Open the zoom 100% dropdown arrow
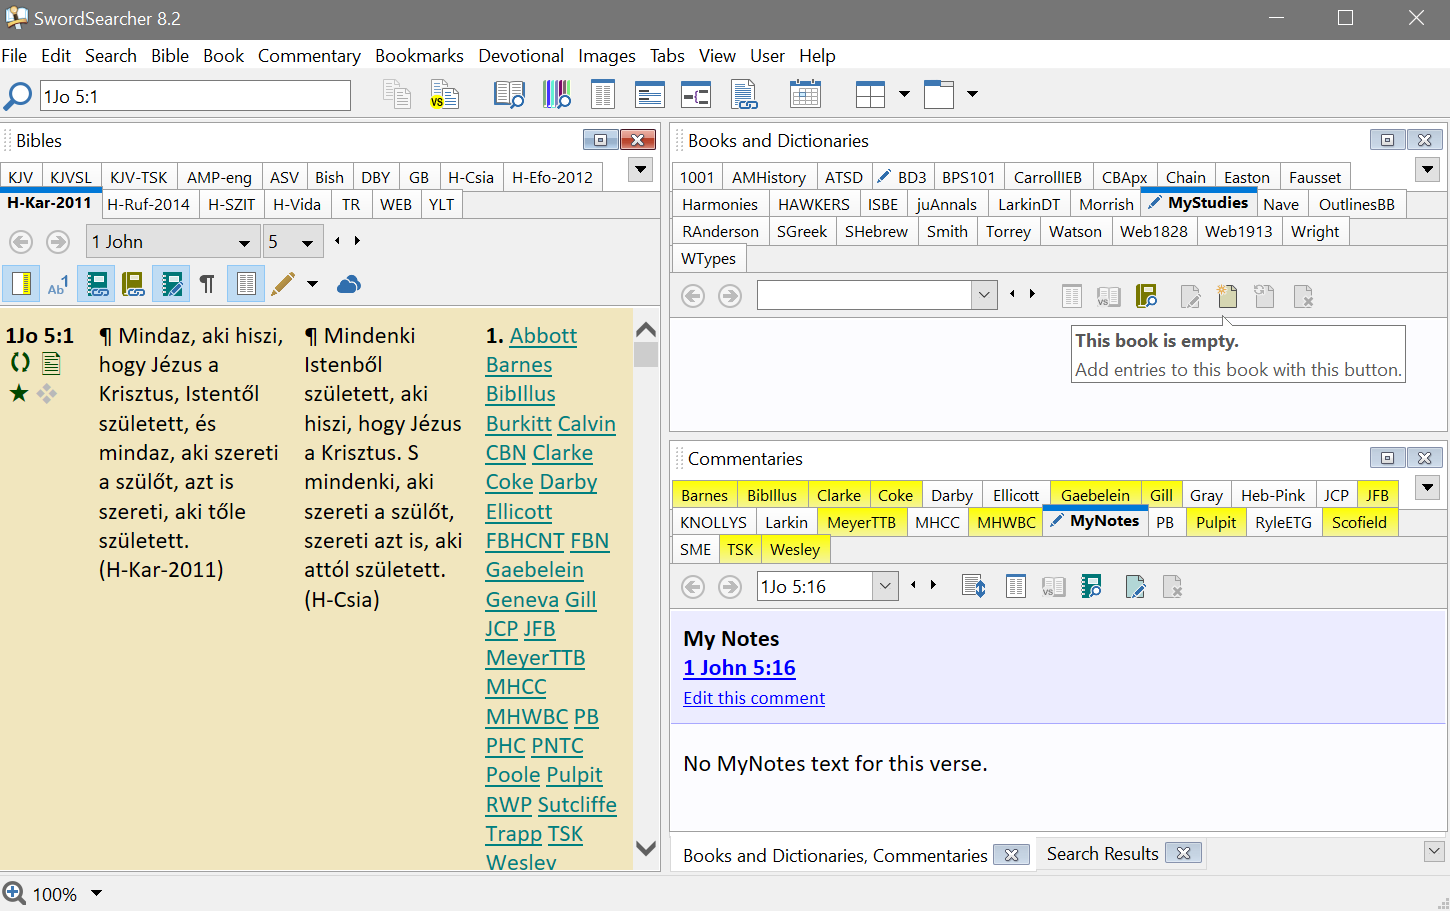This screenshot has width=1450, height=911. 97,893
